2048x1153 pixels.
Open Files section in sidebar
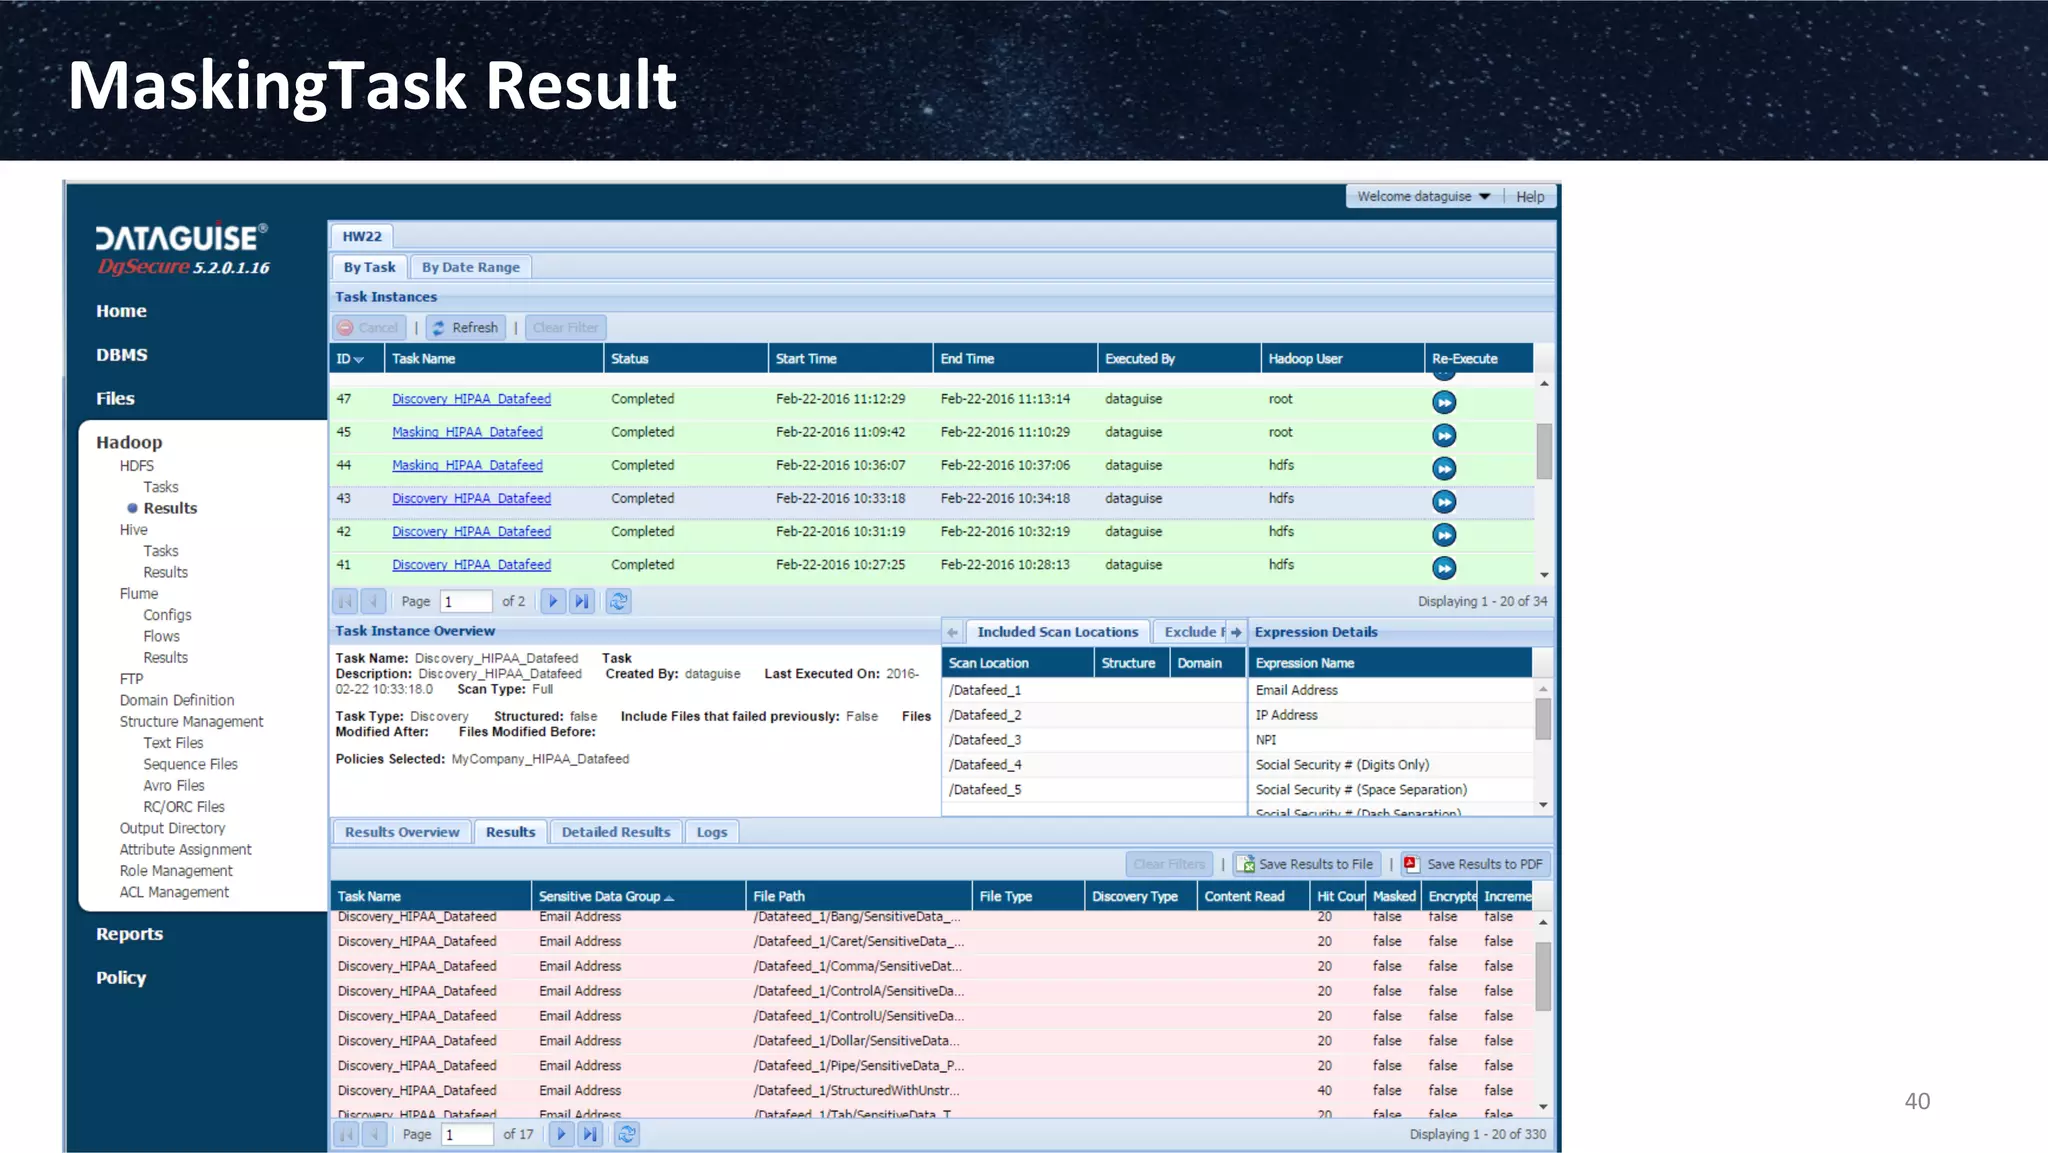click(x=115, y=398)
